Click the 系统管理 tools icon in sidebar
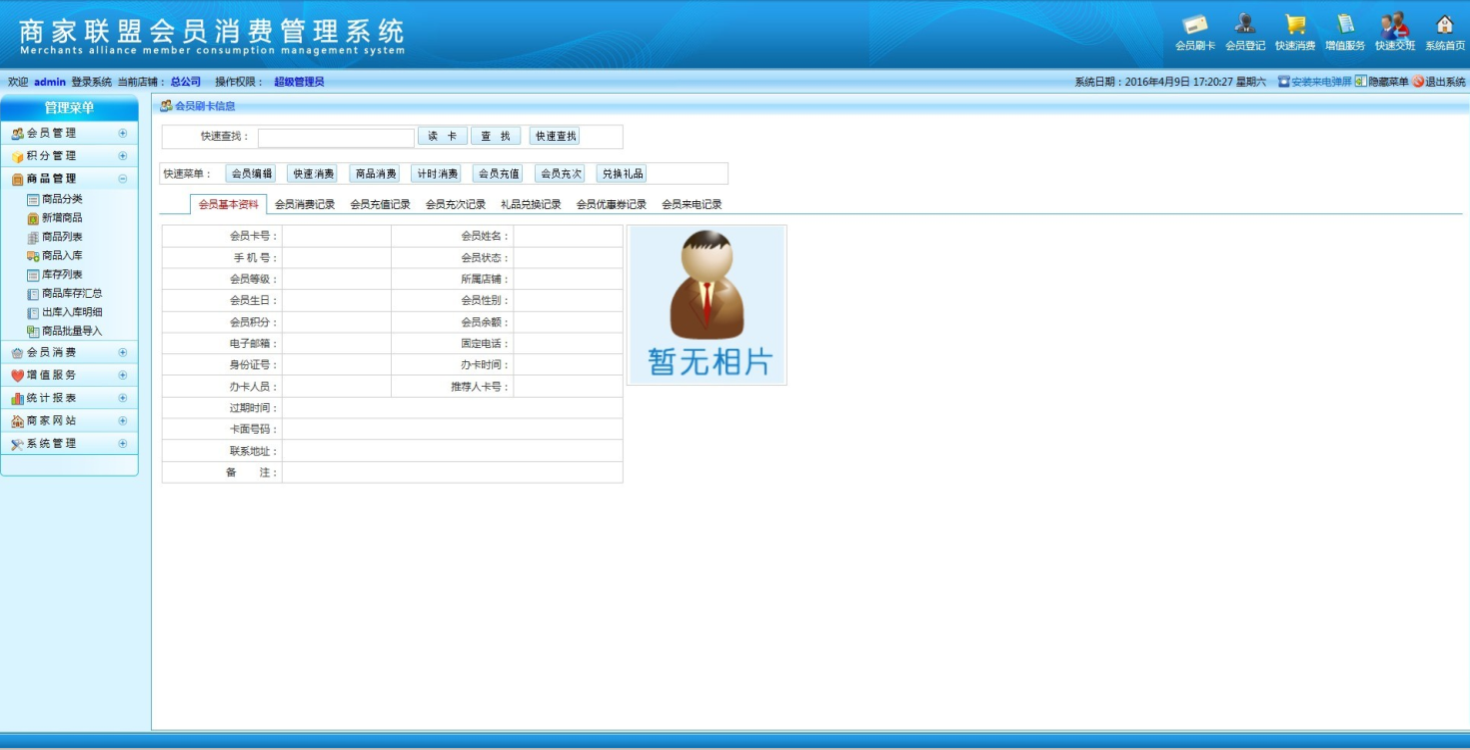 tap(17, 444)
